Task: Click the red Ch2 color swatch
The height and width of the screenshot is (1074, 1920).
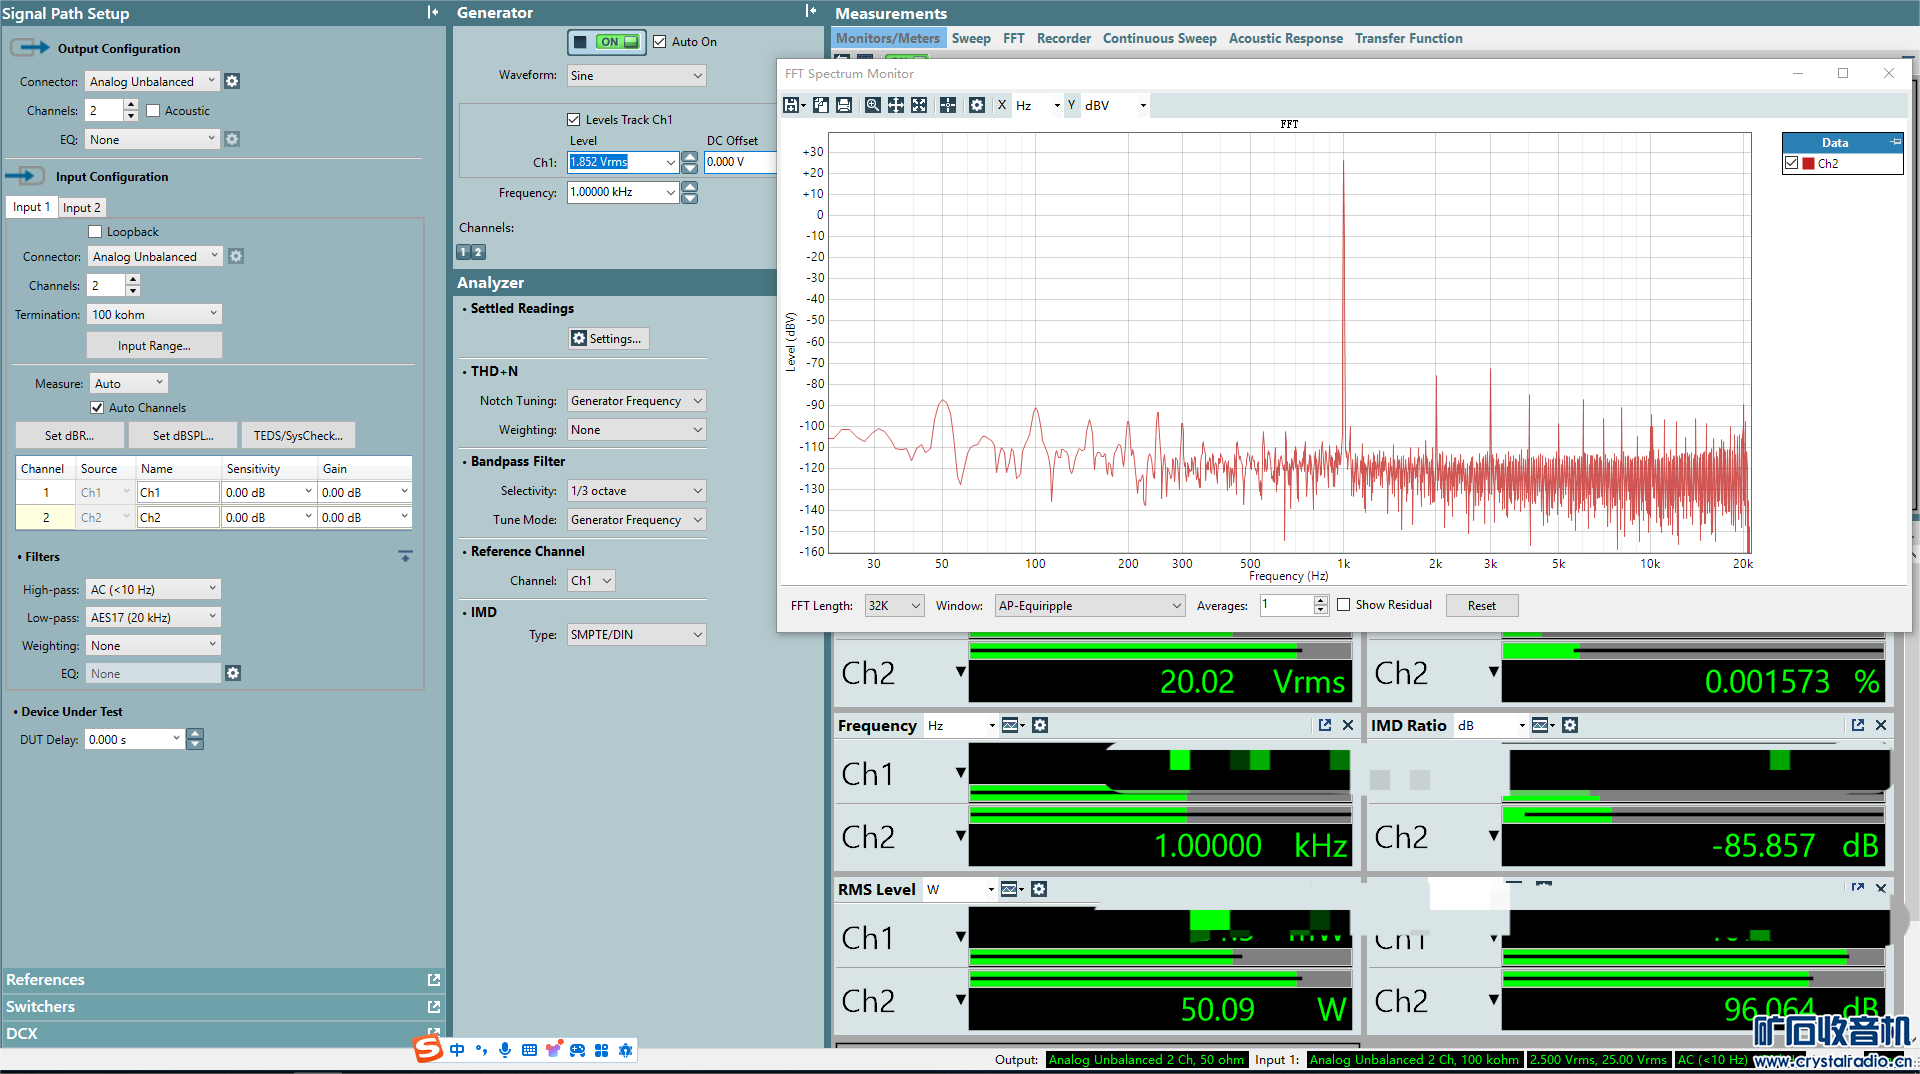Action: [1808, 163]
